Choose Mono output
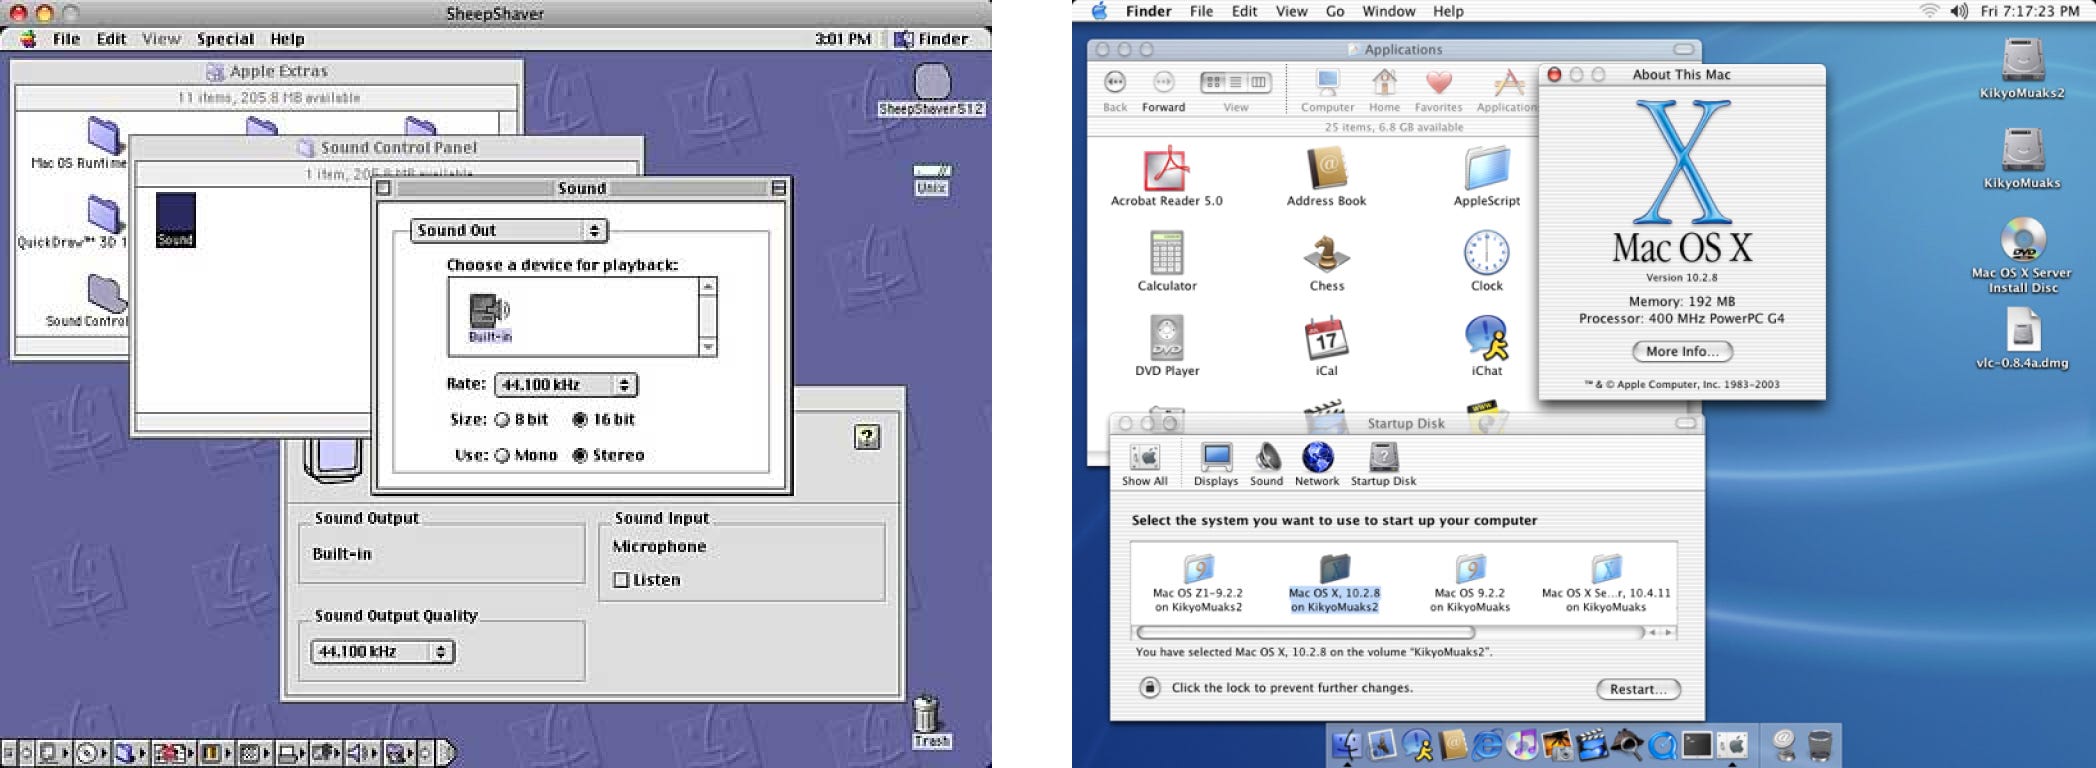This screenshot has width=2096, height=768. pyautogui.click(x=526, y=455)
